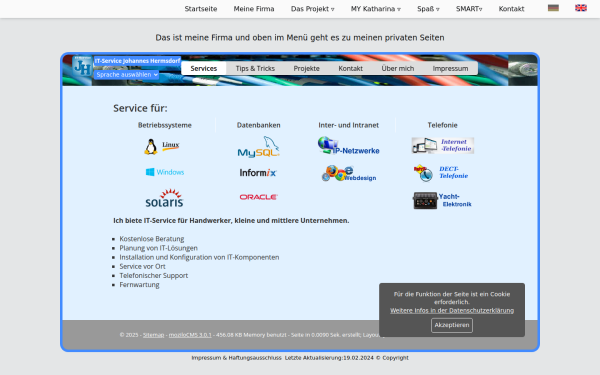
Task: Open the Windows logo link
Action: (165, 172)
